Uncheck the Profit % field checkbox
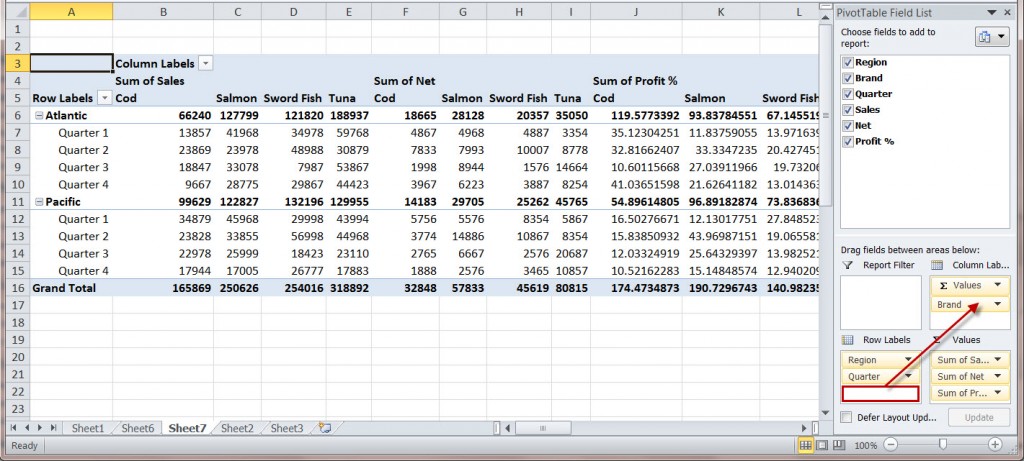1024x461 pixels. [848, 141]
